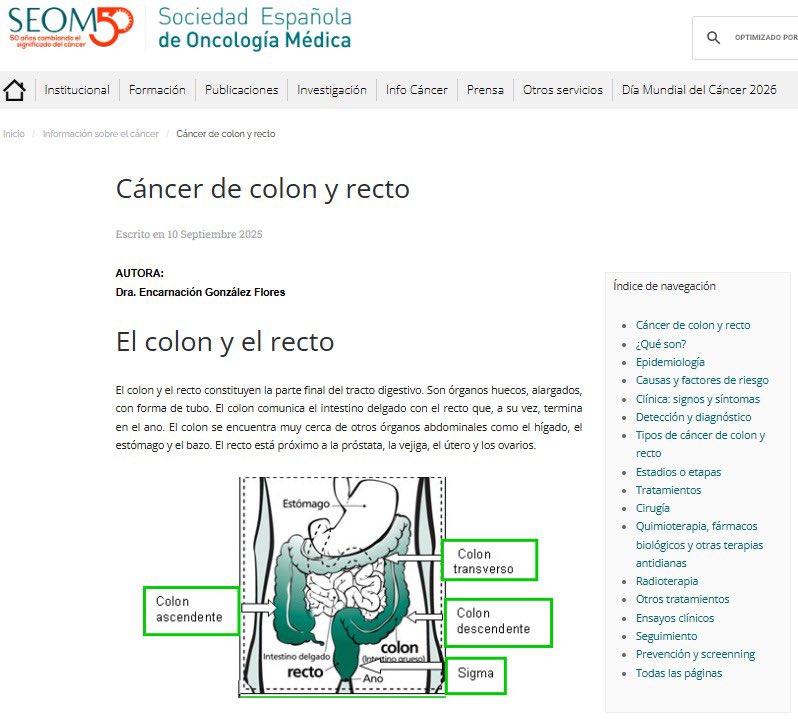Click the Cáncer de colon y recto heading
Viewport: 798px width, 719px height.
(263, 189)
